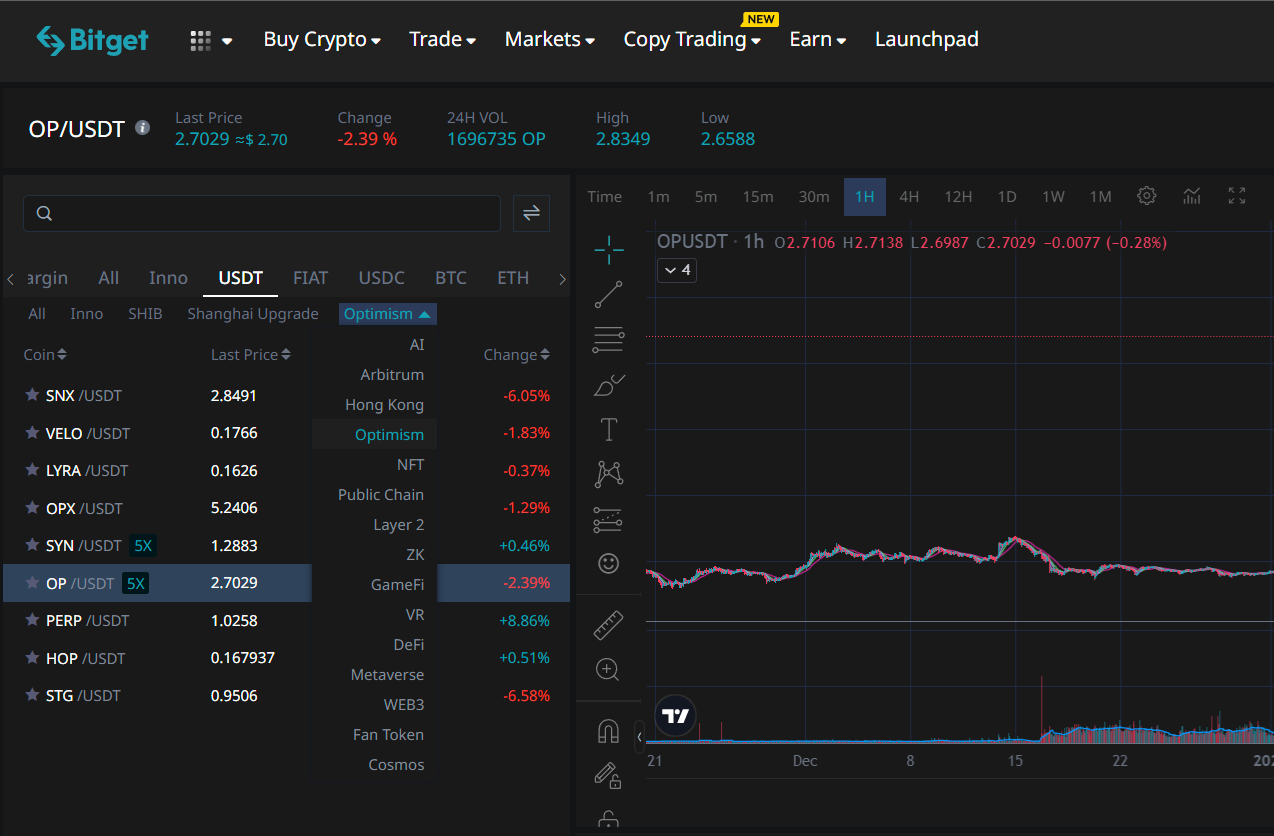1274x836 pixels.
Task: Click the coin search input field
Action: pos(262,213)
